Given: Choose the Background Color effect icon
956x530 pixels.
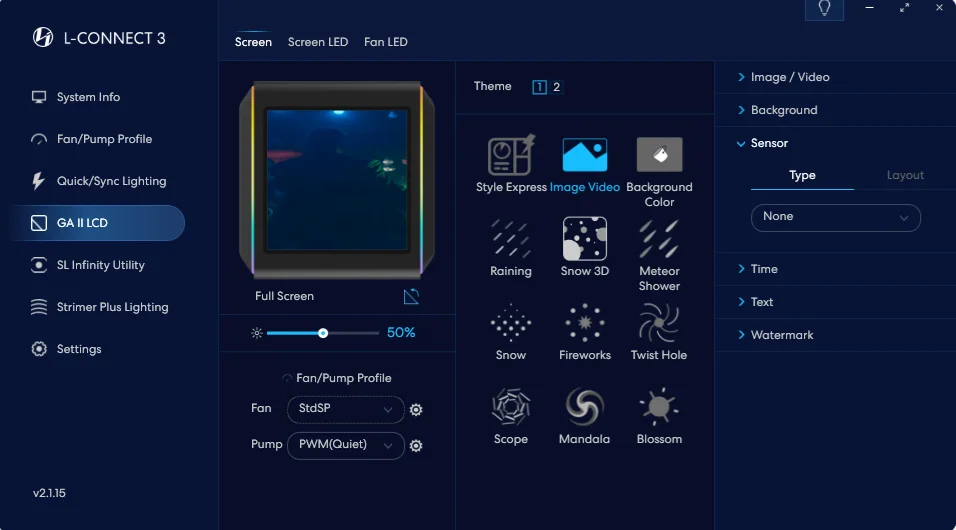Looking at the screenshot, I should pos(659,154).
